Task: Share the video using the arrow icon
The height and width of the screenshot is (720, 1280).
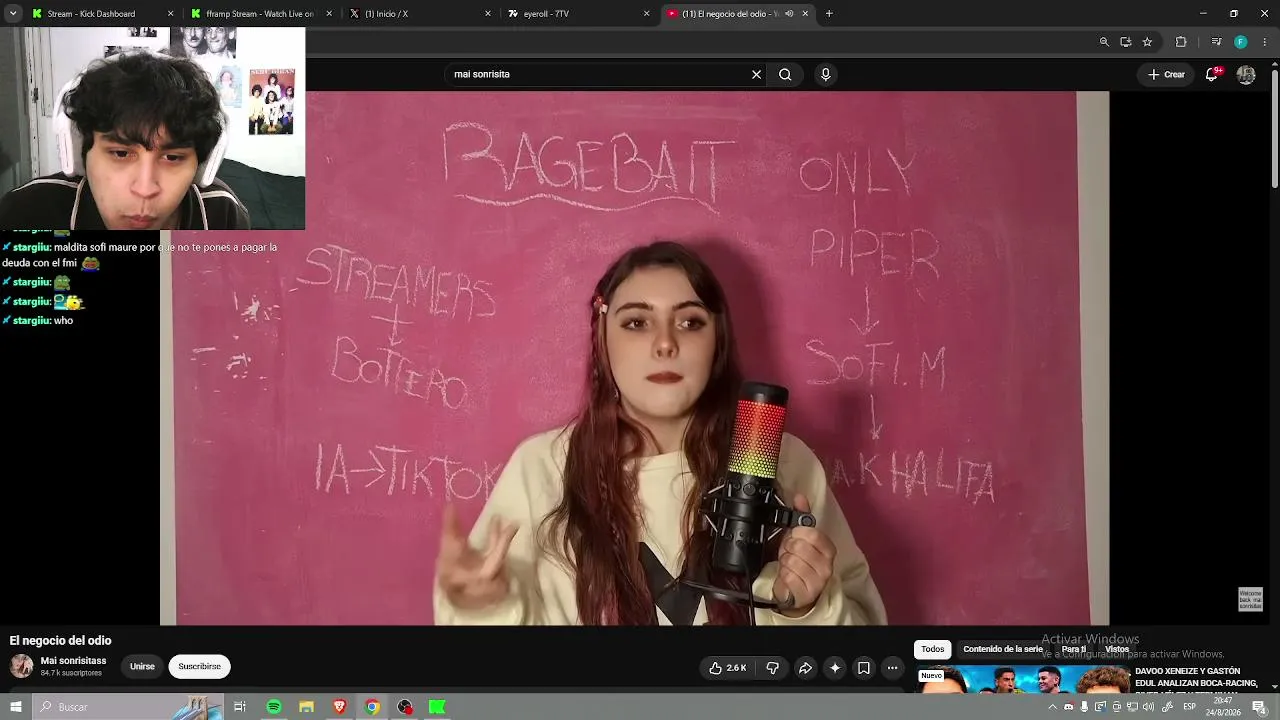Action: point(805,668)
